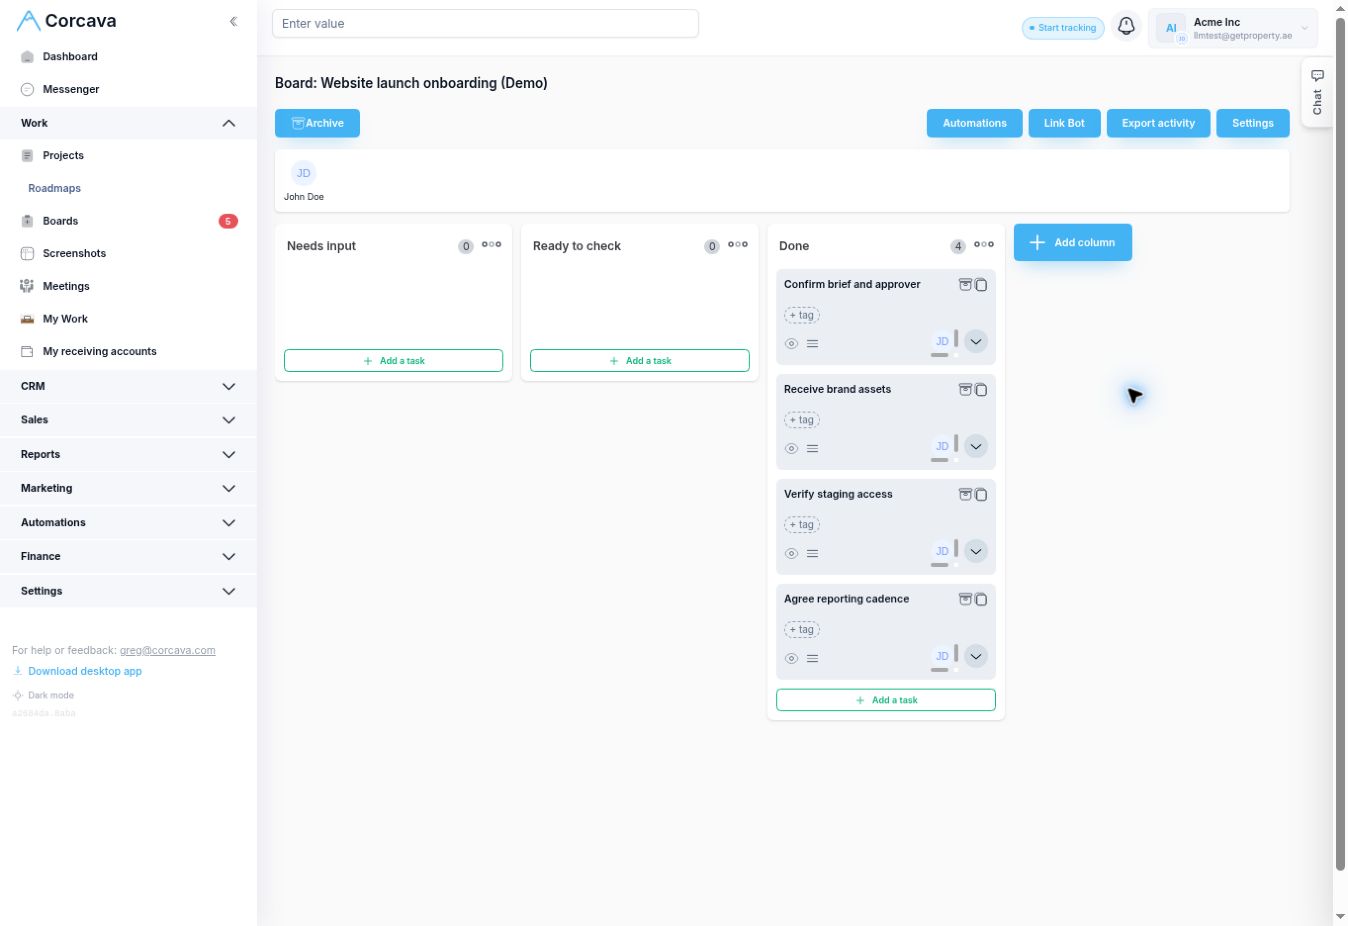Screen dimensions: 1348x926
Task: Click the JD assignee avatar on 'Verify staging access'
Action: click(x=942, y=552)
